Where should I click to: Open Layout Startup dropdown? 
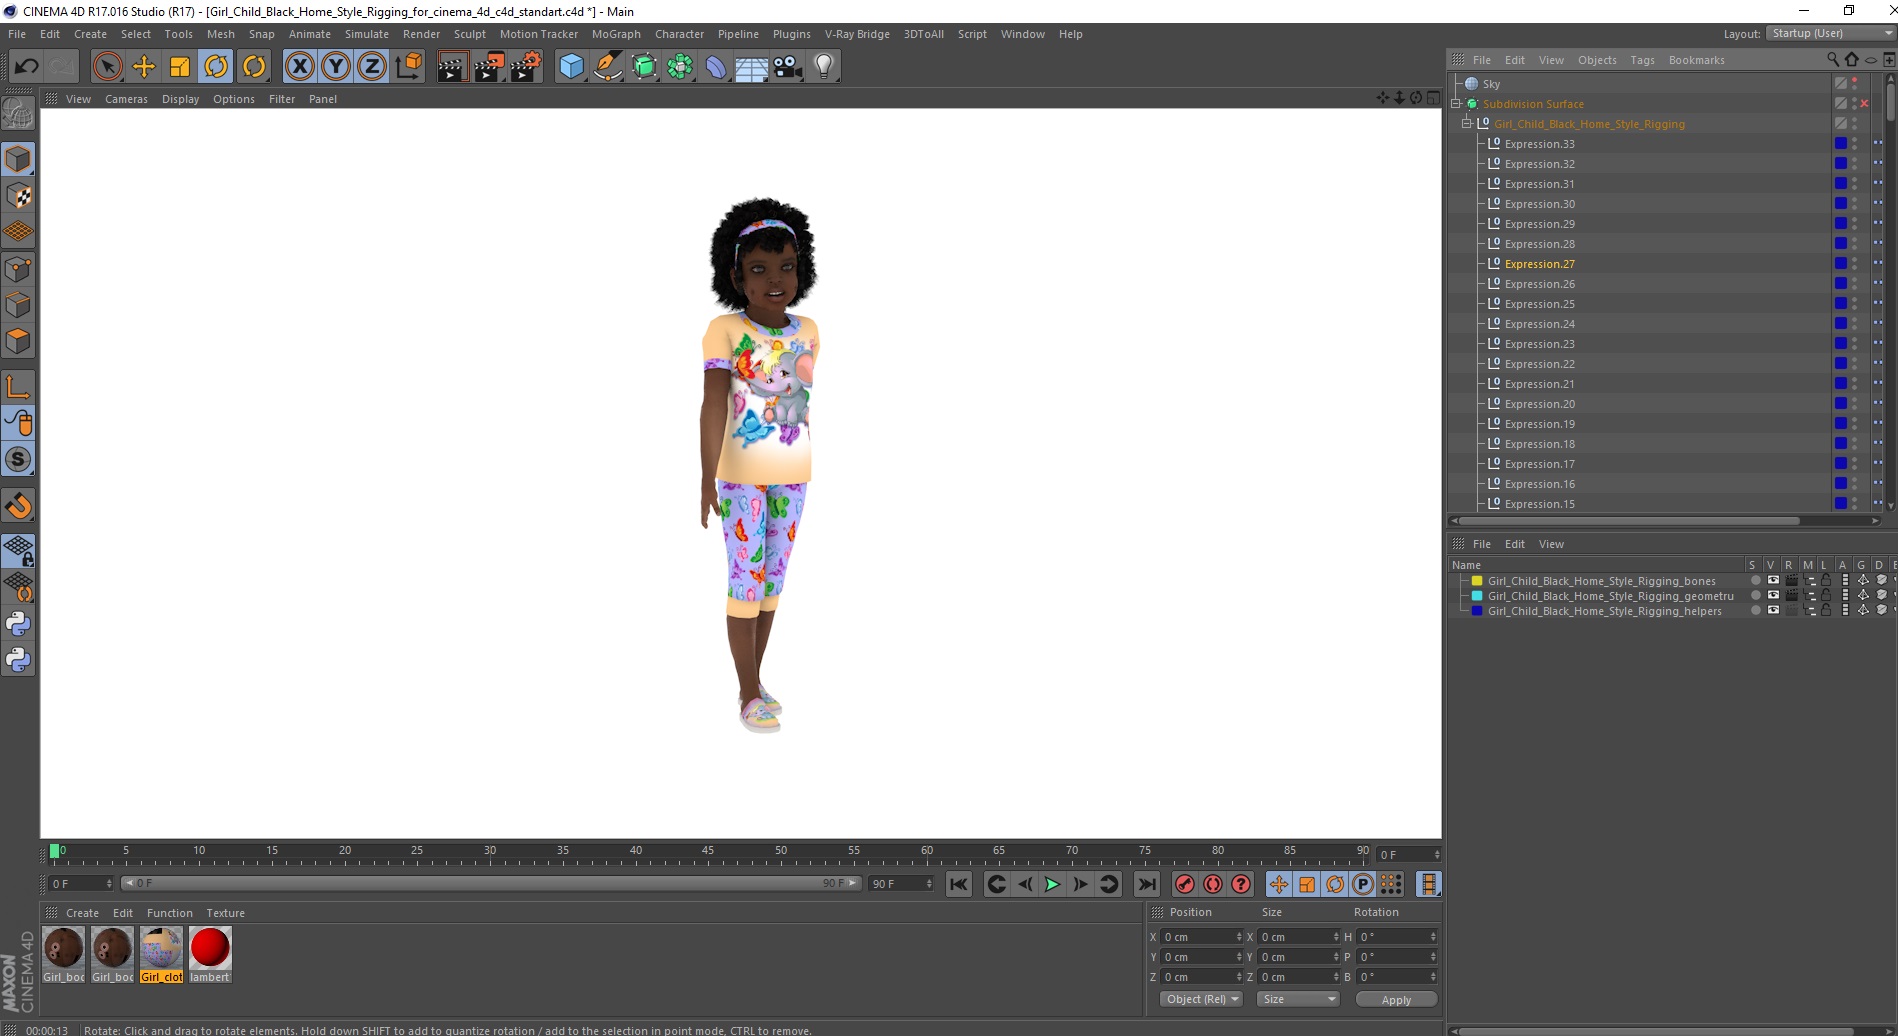click(x=1830, y=33)
